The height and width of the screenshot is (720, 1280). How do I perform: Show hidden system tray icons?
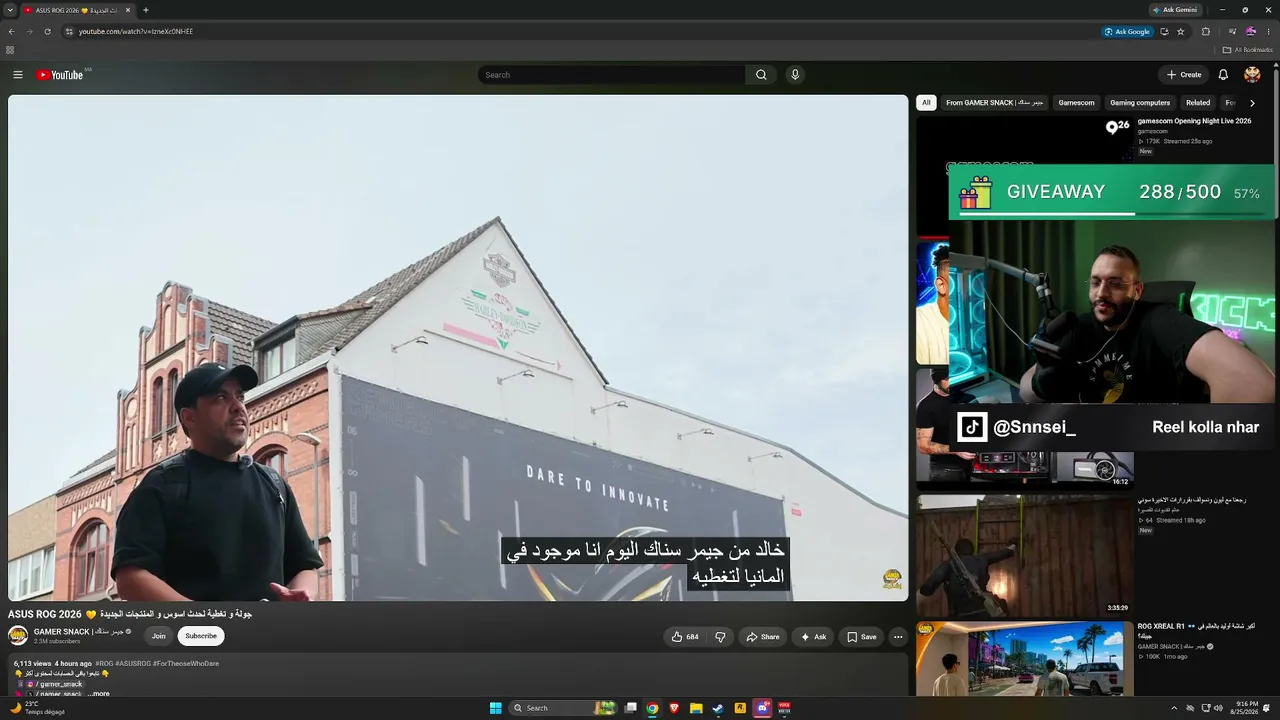[1174, 708]
